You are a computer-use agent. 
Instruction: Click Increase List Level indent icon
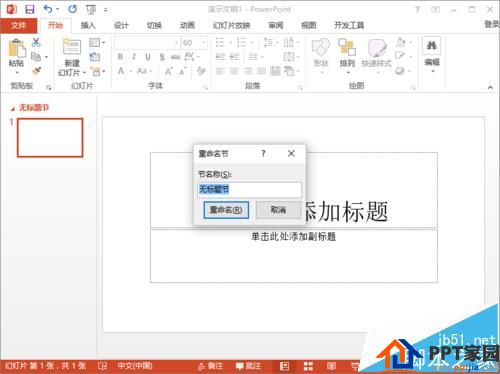coord(234,57)
